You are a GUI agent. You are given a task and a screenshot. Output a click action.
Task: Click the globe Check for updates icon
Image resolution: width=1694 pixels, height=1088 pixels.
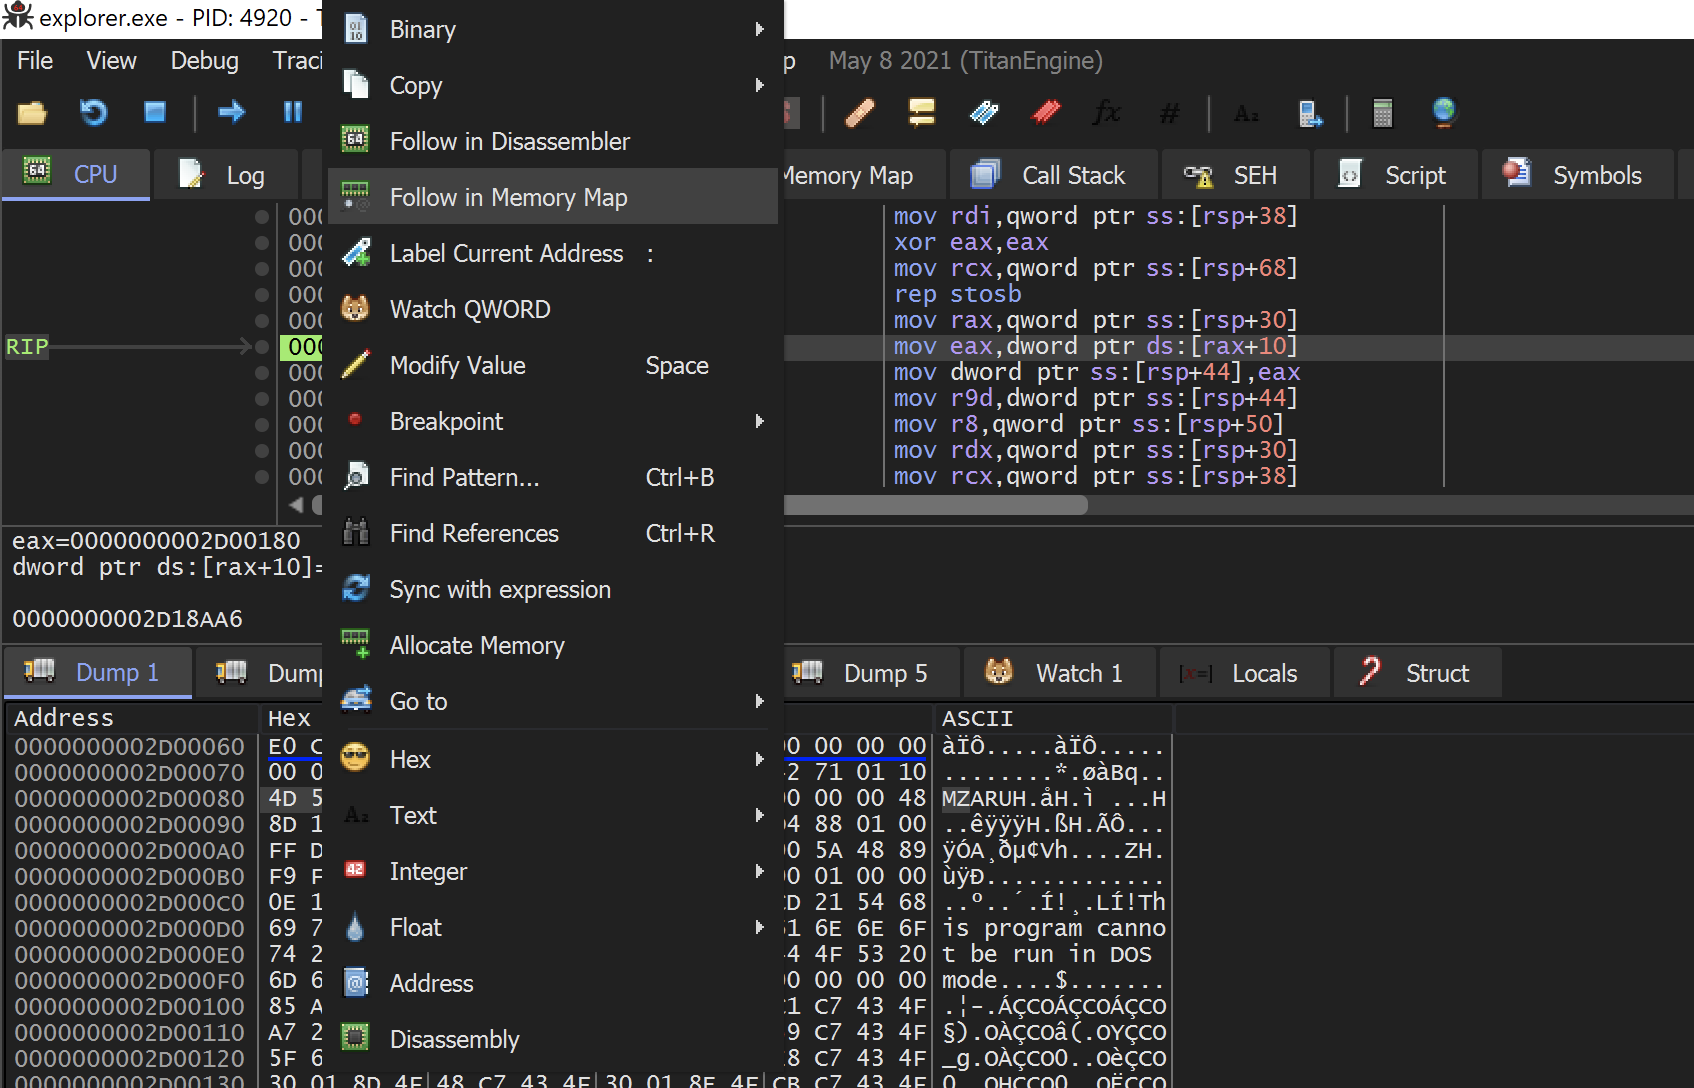coord(1444,113)
